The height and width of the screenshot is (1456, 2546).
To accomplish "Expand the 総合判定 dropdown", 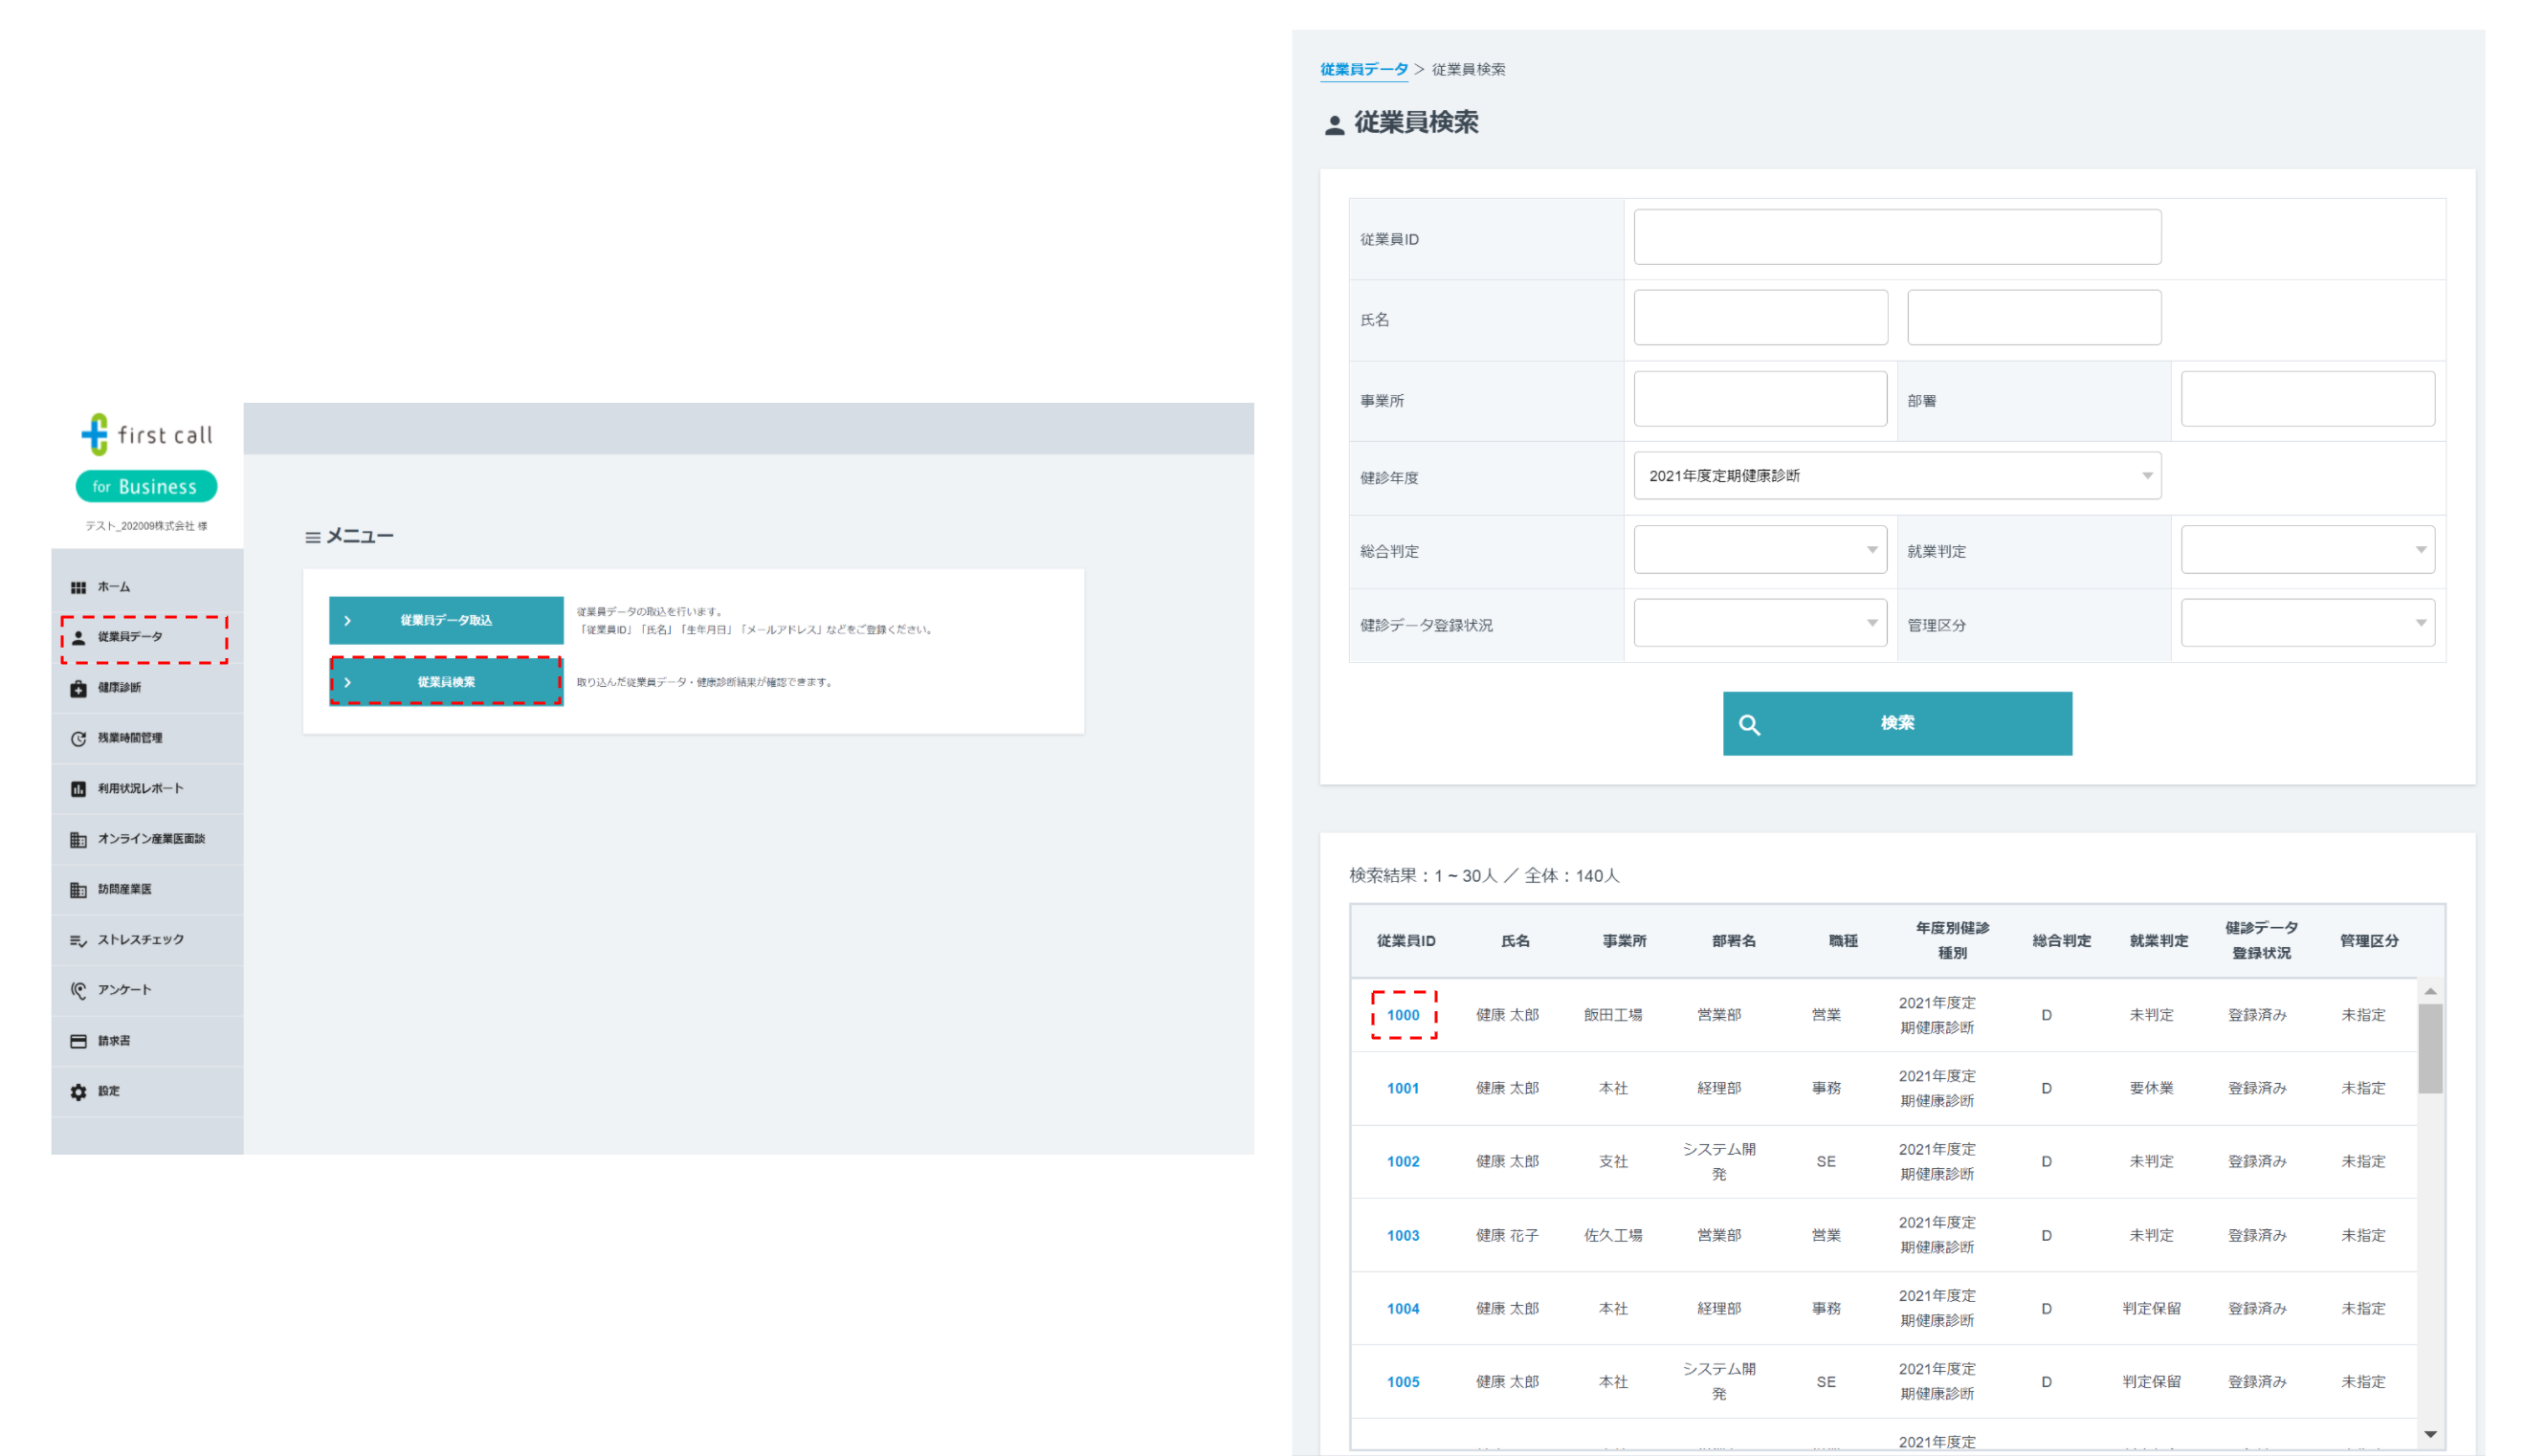I will 1759,550.
